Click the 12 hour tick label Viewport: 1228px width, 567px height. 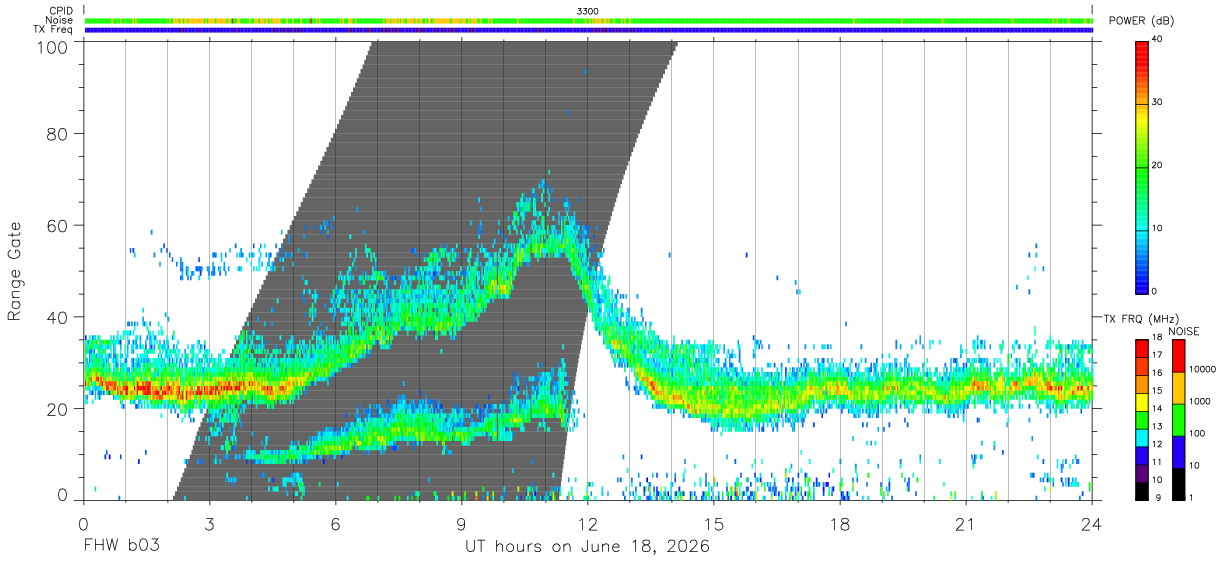(587, 523)
